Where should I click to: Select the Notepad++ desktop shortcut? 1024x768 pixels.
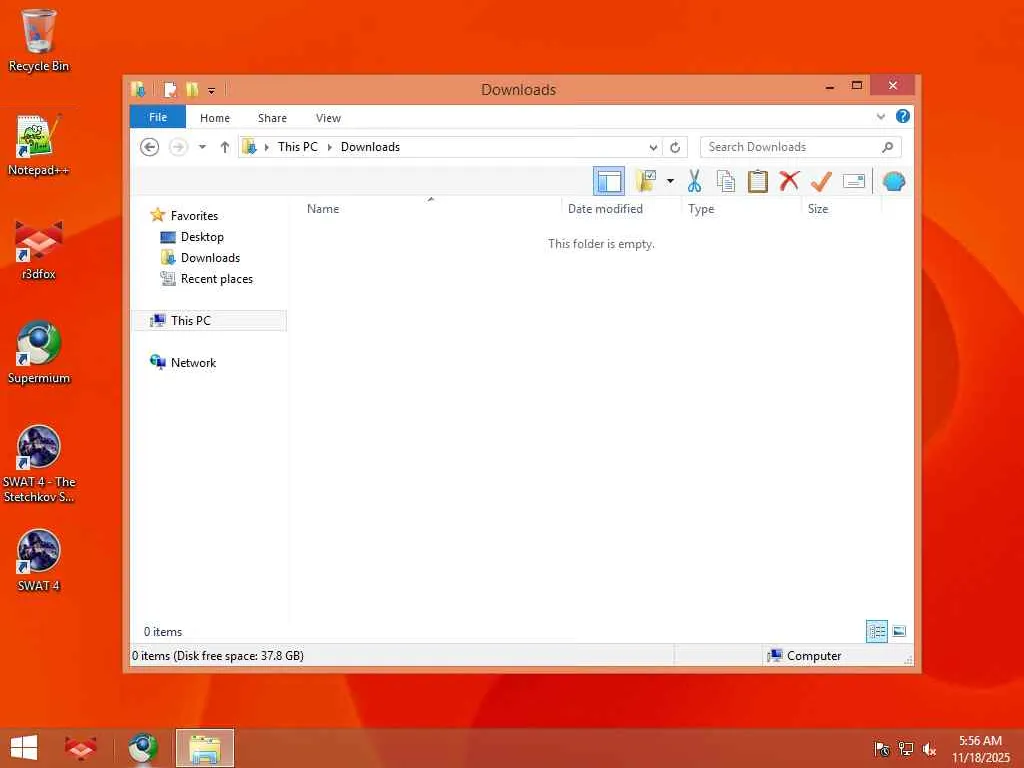39,145
